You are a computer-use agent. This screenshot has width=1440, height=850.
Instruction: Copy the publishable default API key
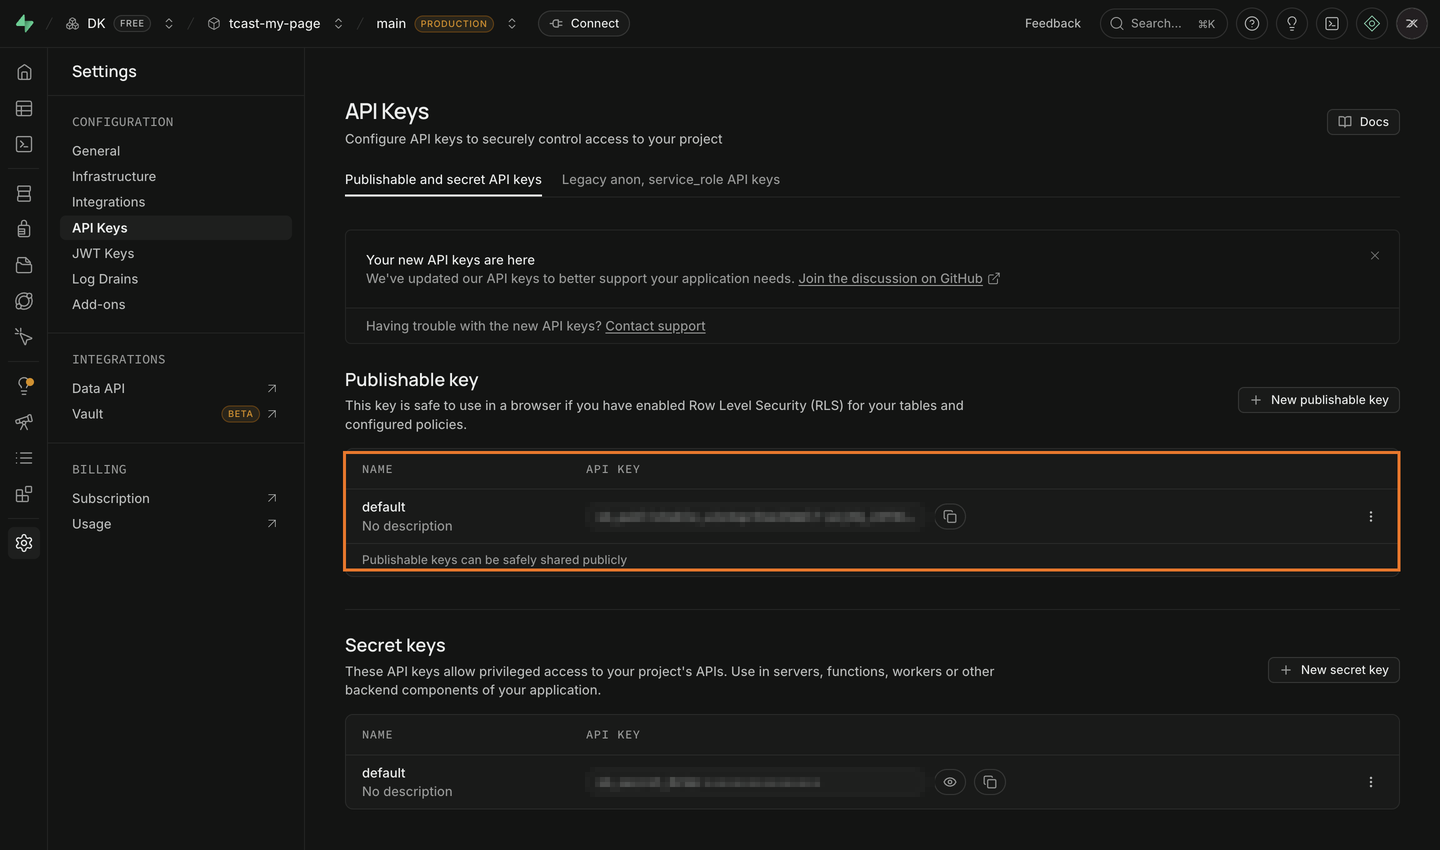[x=950, y=517]
